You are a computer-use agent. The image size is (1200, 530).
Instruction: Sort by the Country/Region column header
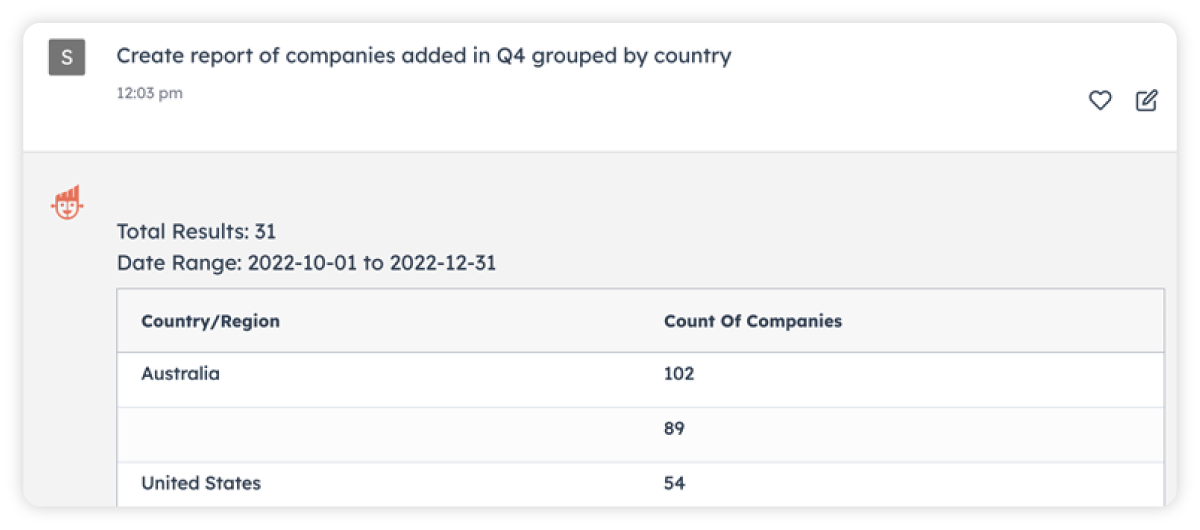click(x=210, y=321)
